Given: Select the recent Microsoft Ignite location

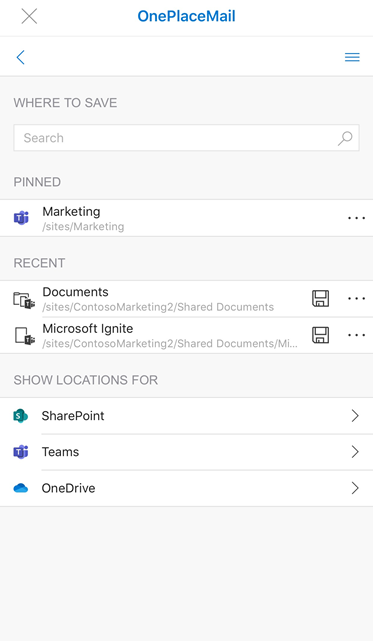Looking at the screenshot, I should click(x=186, y=335).
